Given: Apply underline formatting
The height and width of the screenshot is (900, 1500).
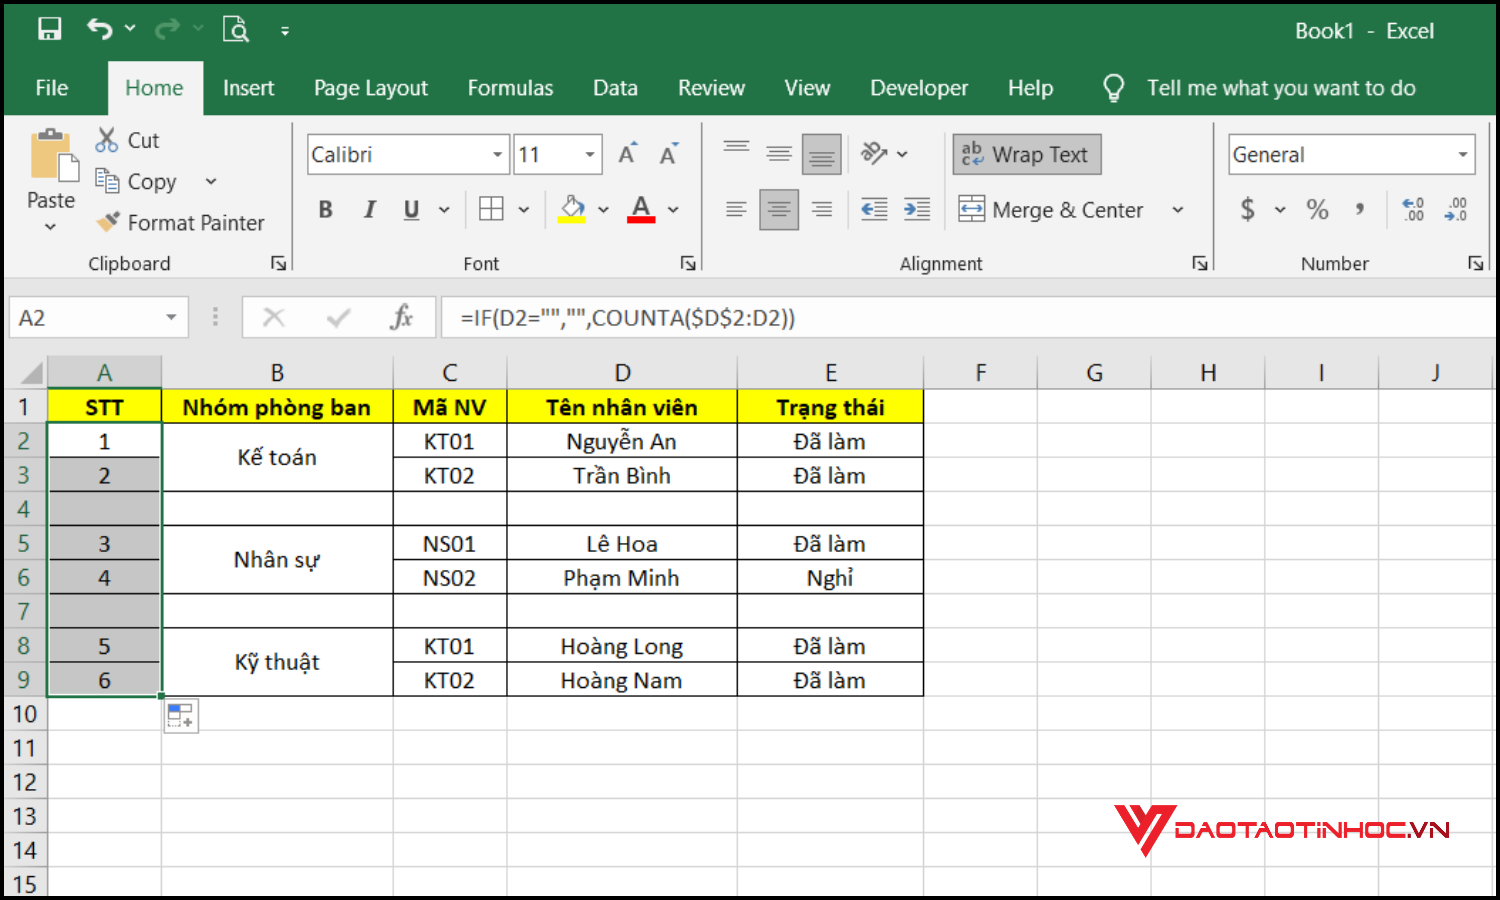Looking at the screenshot, I should point(410,209).
